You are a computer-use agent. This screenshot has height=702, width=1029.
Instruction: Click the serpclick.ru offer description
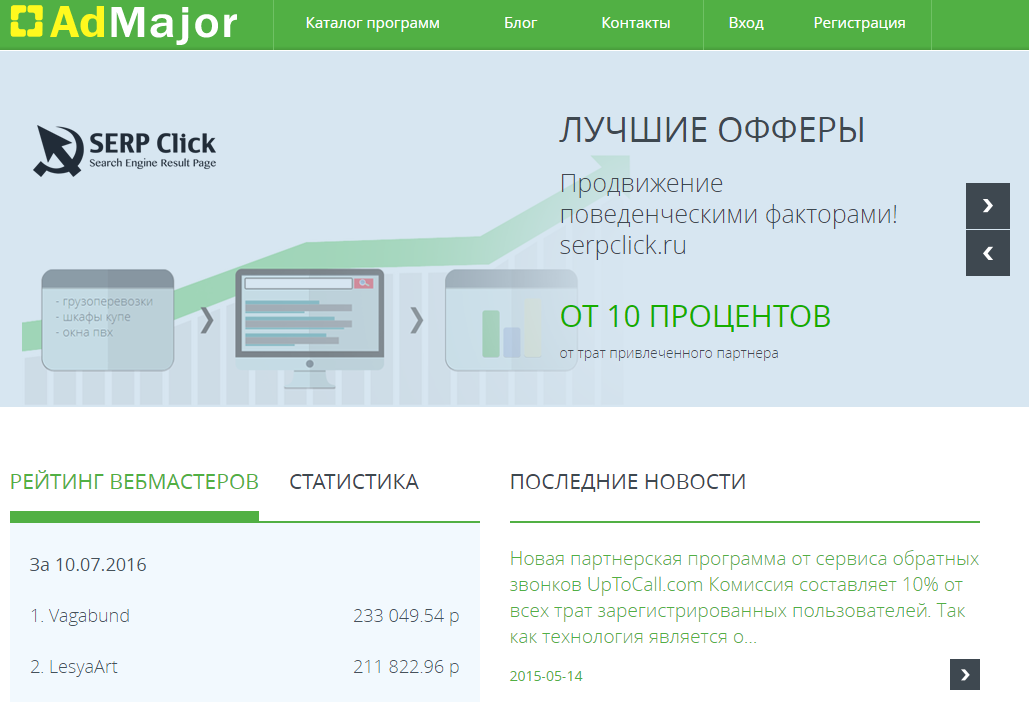click(x=728, y=214)
